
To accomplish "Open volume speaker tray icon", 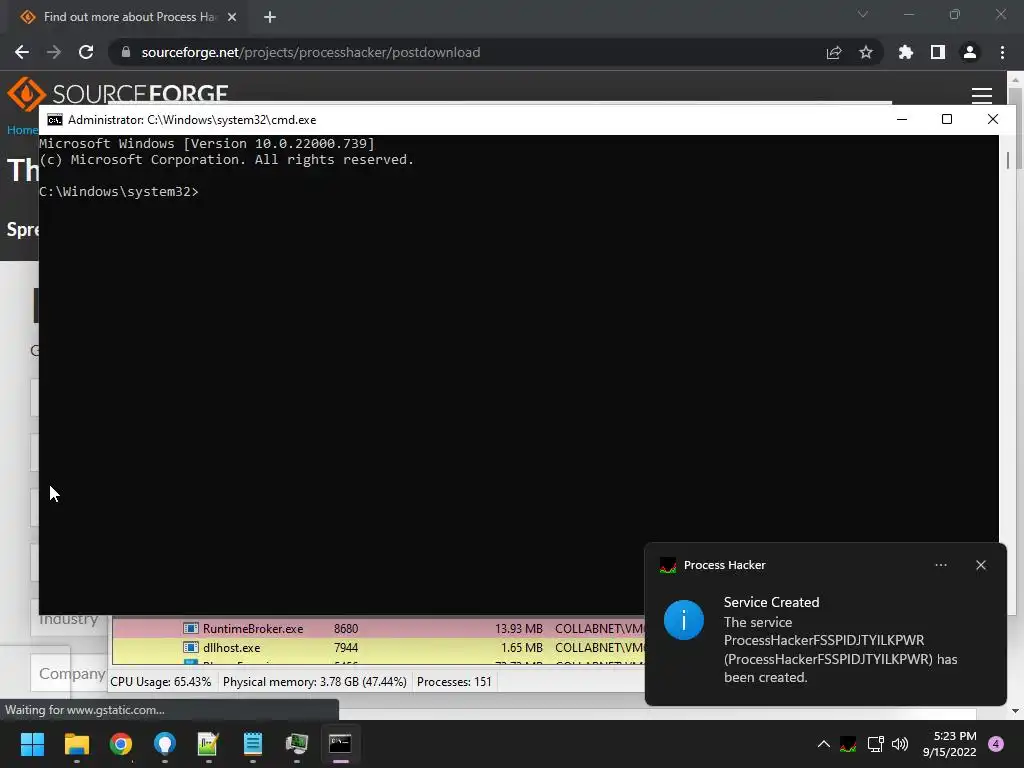I will pos(900,744).
